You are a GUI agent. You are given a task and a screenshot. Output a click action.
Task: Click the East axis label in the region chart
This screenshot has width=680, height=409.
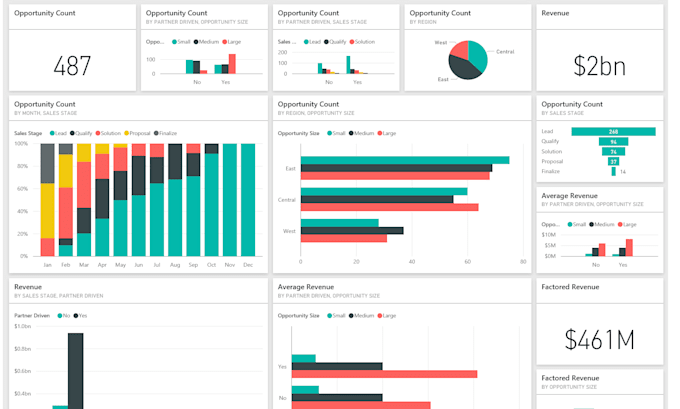tap(291, 168)
